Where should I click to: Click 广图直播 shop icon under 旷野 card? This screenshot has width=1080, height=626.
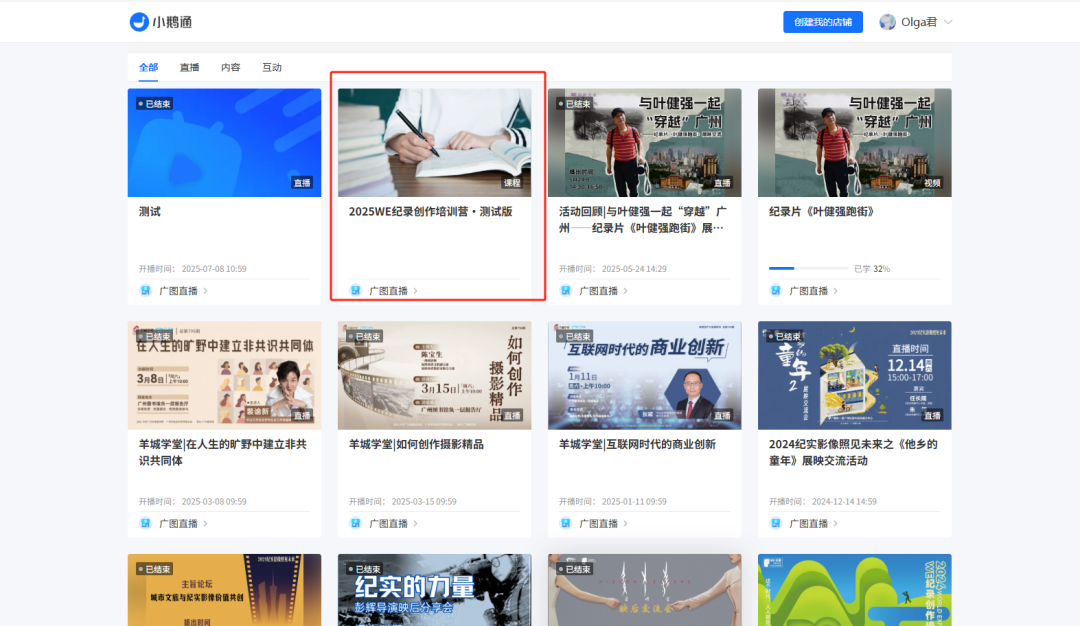coord(145,523)
